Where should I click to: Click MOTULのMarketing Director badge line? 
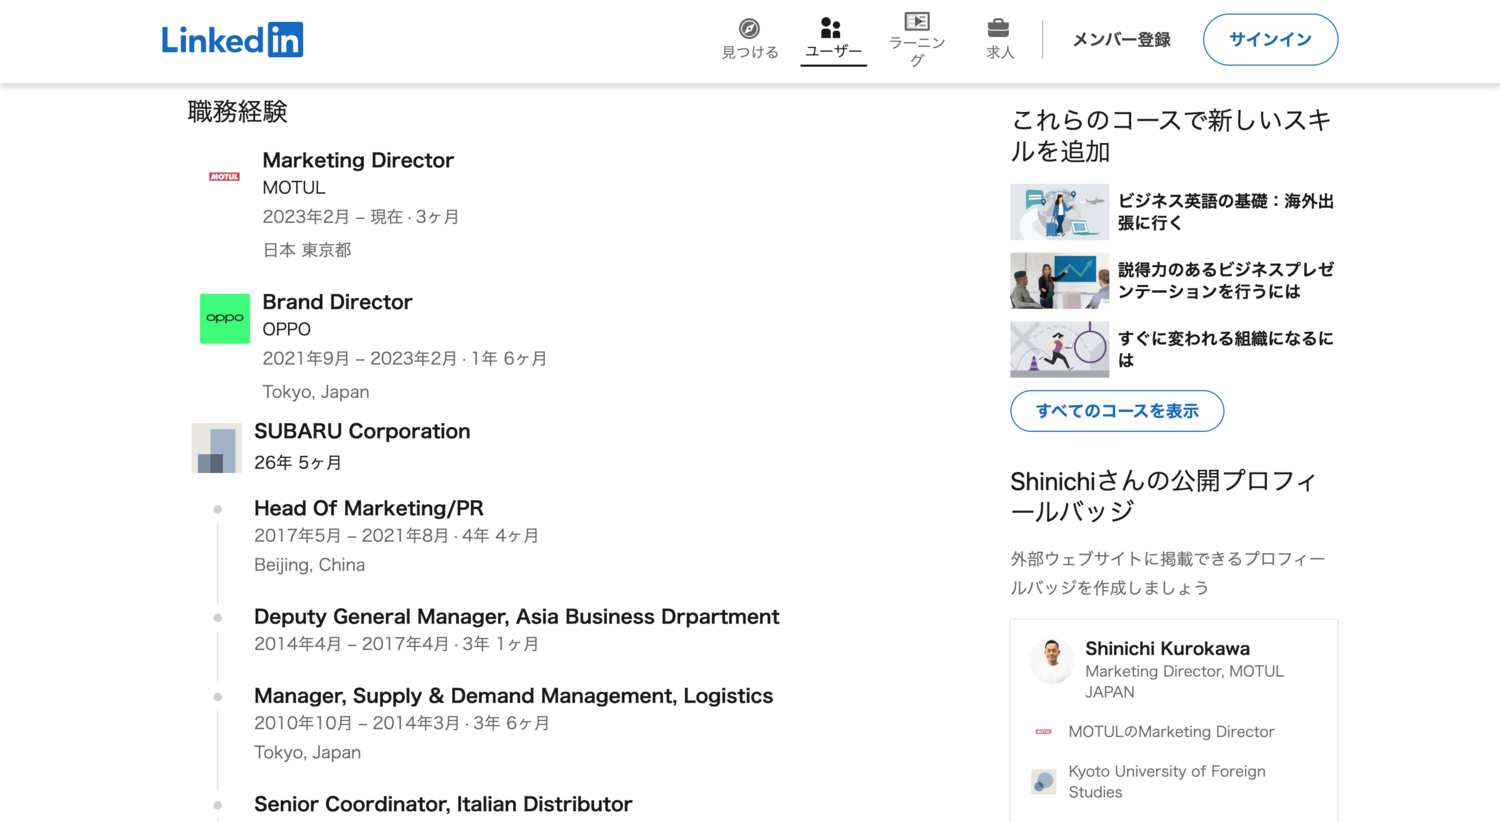coord(1171,732)
